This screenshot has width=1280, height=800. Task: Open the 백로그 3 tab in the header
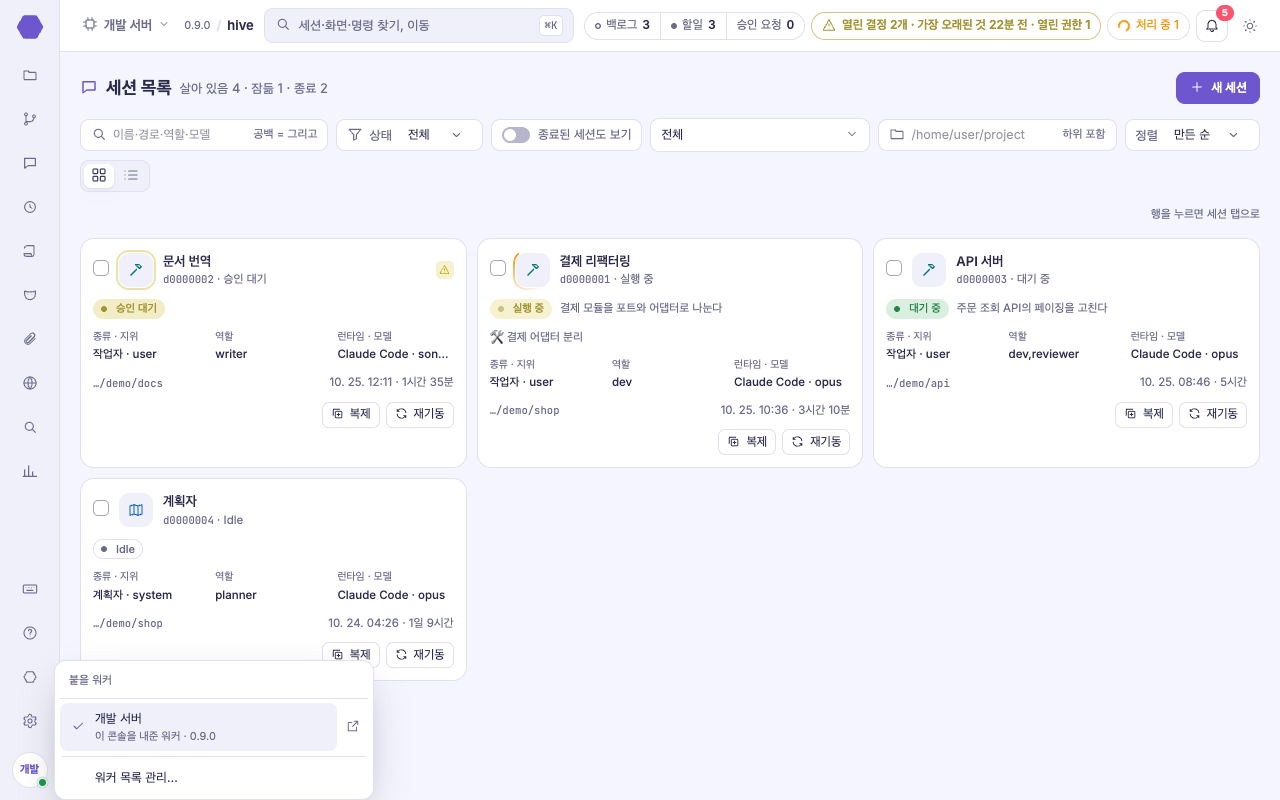click(x=622, y=25)
